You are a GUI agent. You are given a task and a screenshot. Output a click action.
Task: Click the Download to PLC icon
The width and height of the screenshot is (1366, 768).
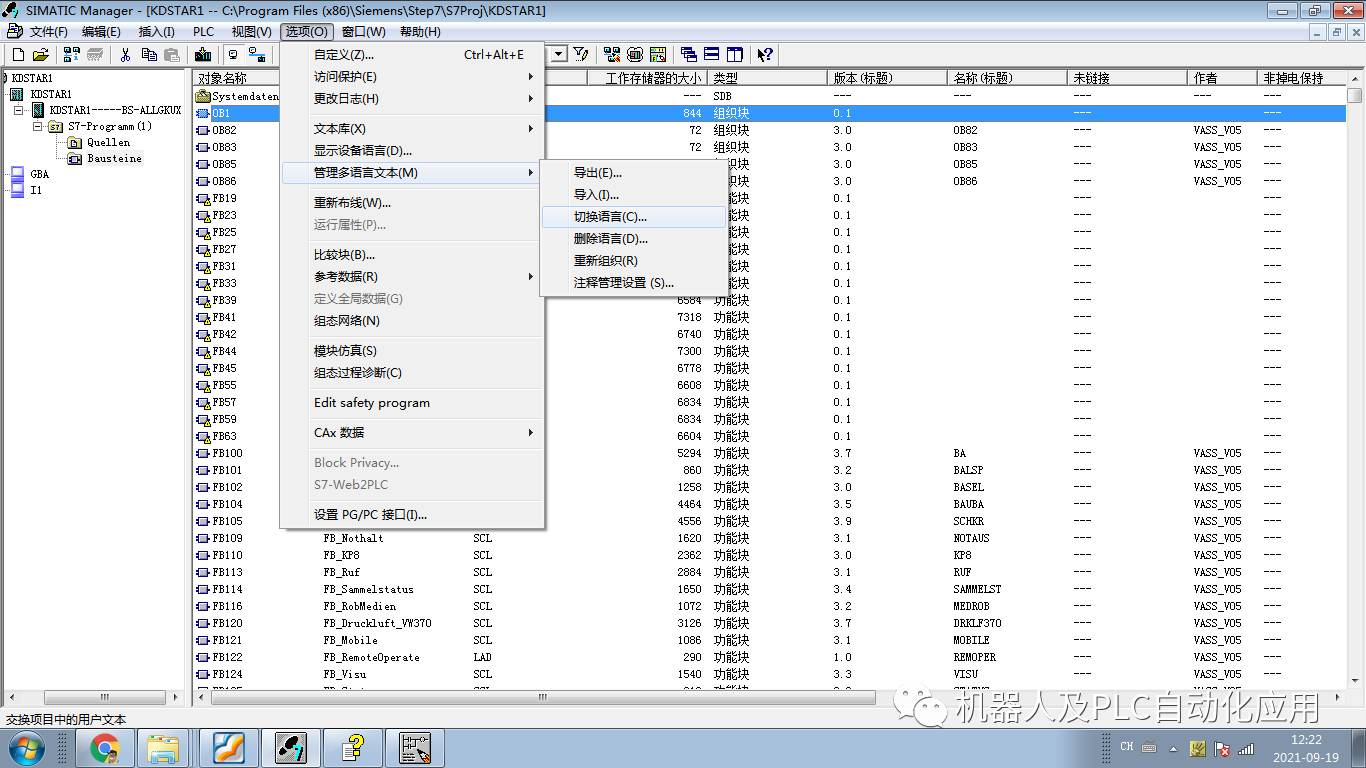tap(203, 55)
